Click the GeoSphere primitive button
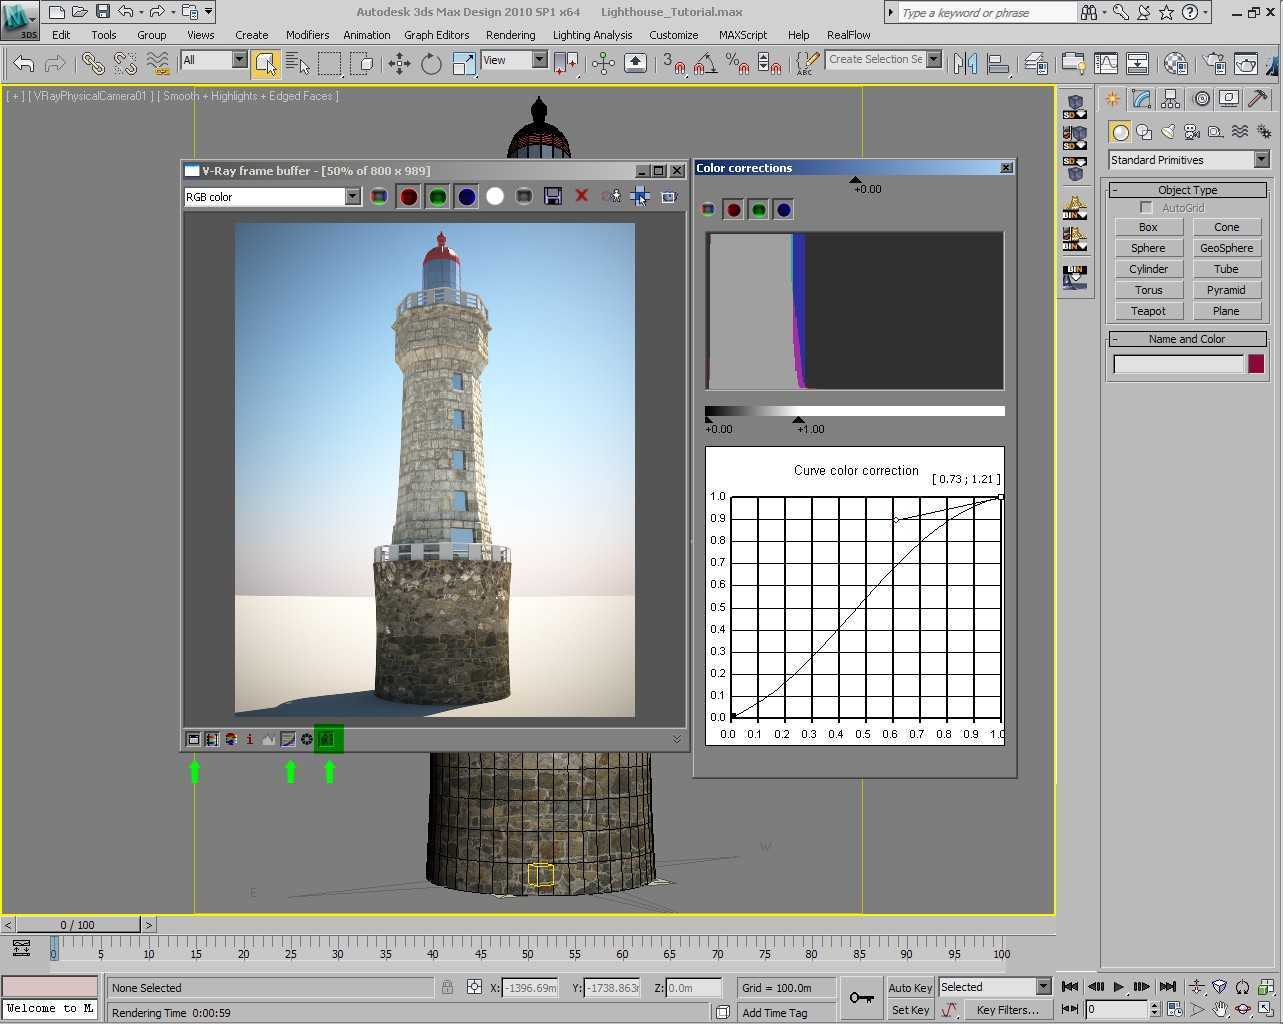The width and height of the screenshot is (1283, 1024). tap(1226, 248)
